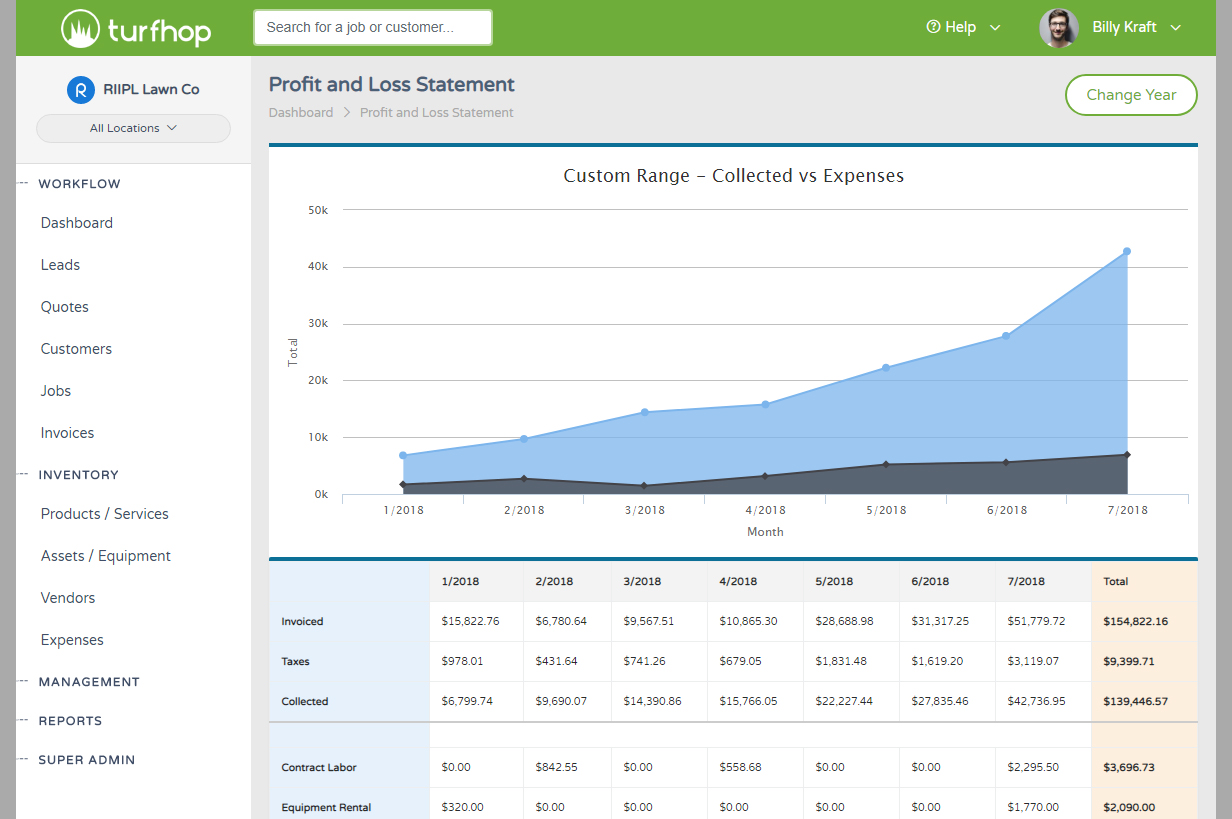Click the Help question mark icon
Image resolution: width=1232 pixels, height=819 pixels.
pyautogui.click(x=931, y=27)
